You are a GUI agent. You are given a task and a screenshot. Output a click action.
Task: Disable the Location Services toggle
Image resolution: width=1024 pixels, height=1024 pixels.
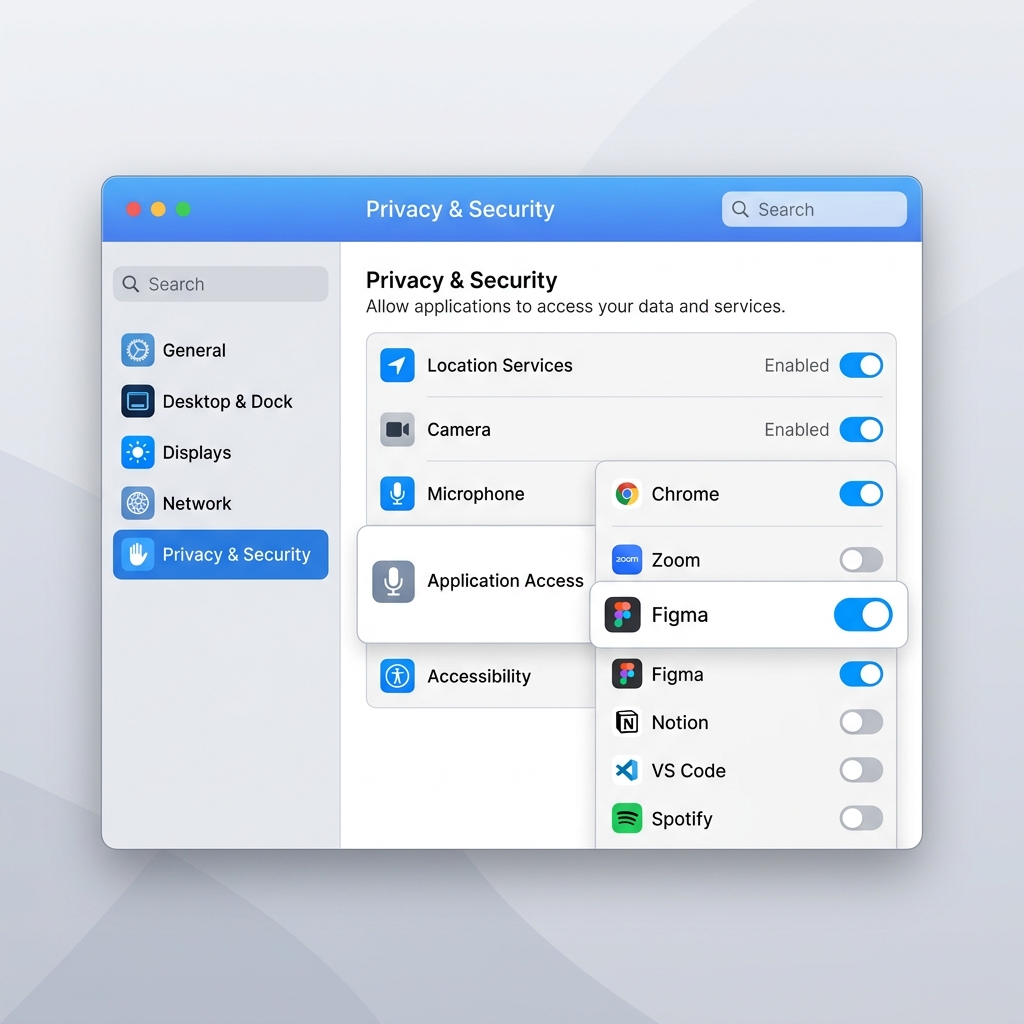(861, 365)
